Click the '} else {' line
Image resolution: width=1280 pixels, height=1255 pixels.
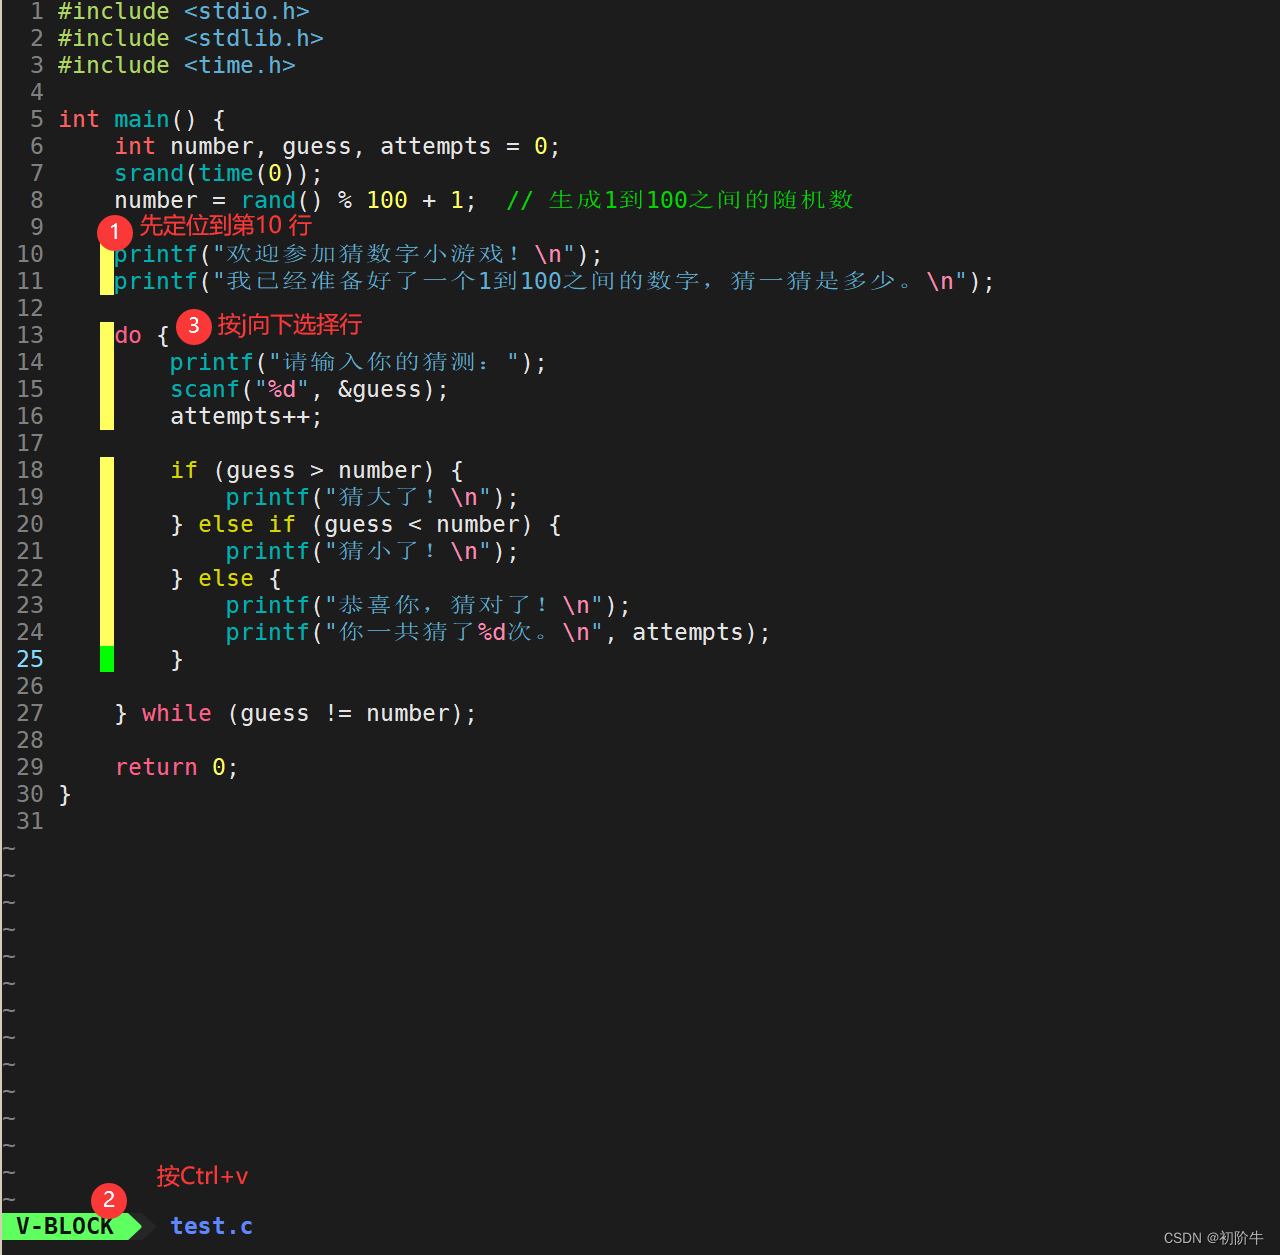point(226,578)
